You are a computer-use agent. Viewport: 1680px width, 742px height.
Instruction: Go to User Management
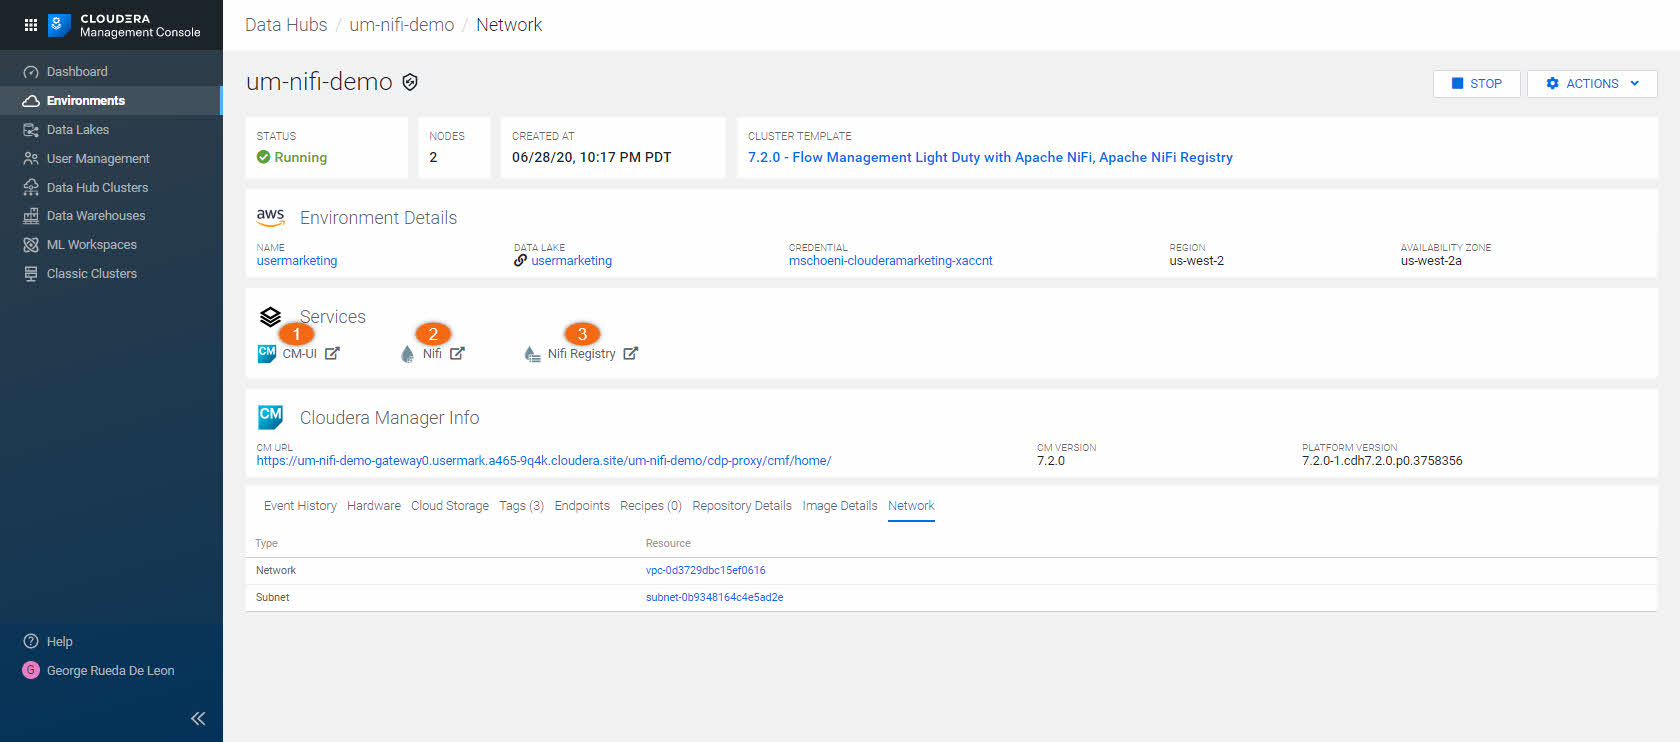click(98, 159)
